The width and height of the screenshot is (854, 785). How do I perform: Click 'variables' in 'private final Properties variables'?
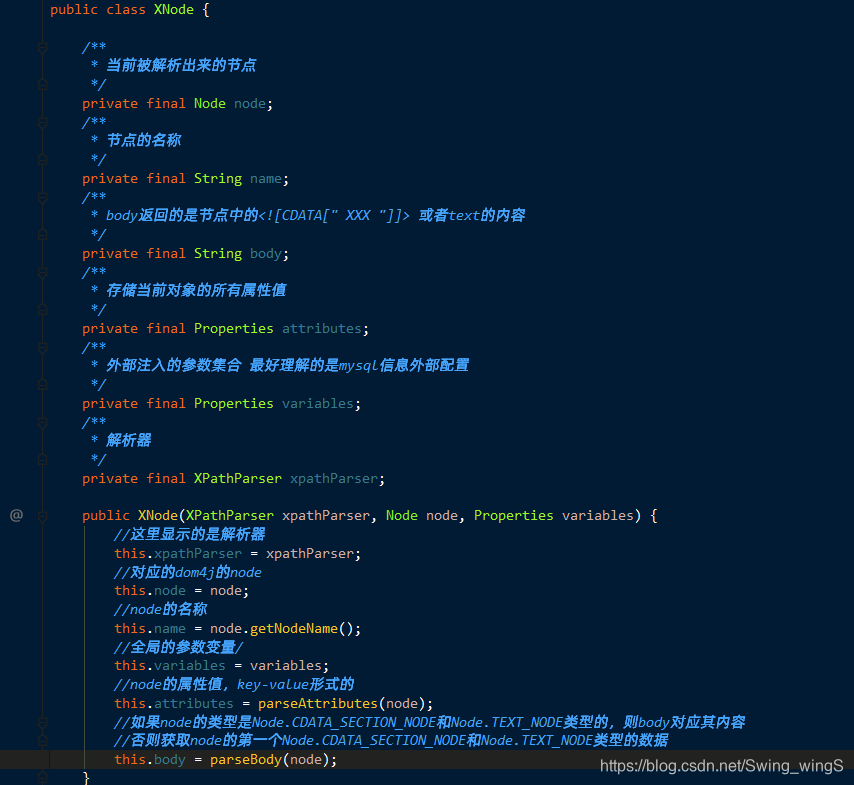(x=318, y=404)
